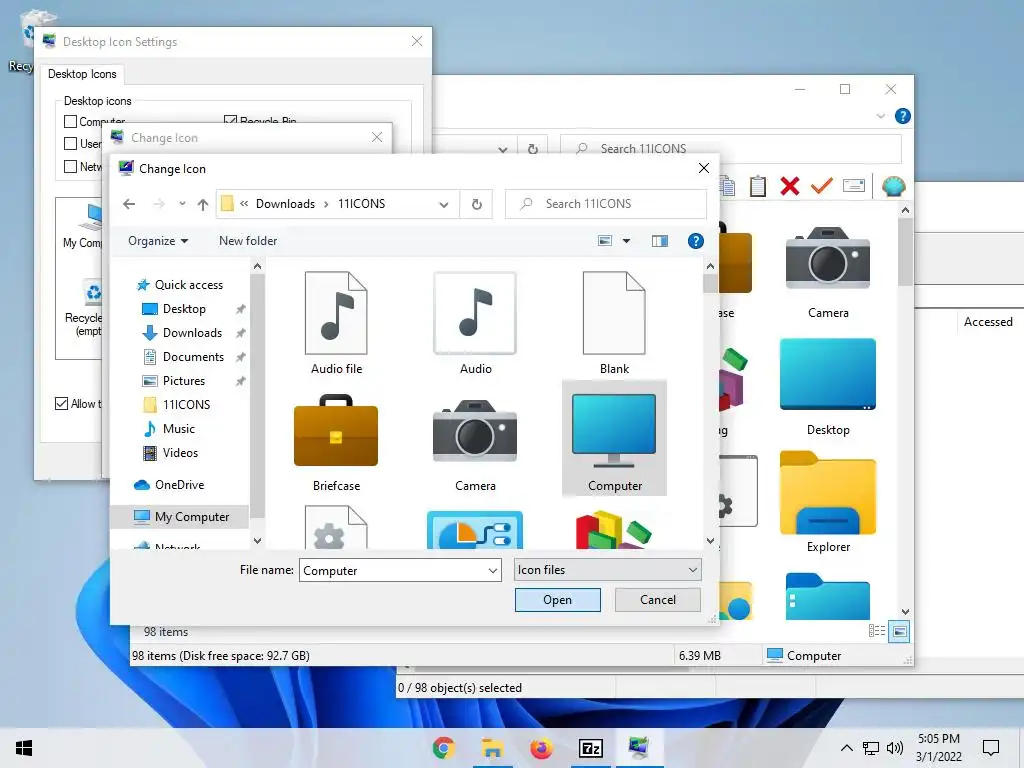Viewport: 1024px width, 768px height.
Task: Click 11ICONS in the address breadcrumb
Action: tap(361, 204)
